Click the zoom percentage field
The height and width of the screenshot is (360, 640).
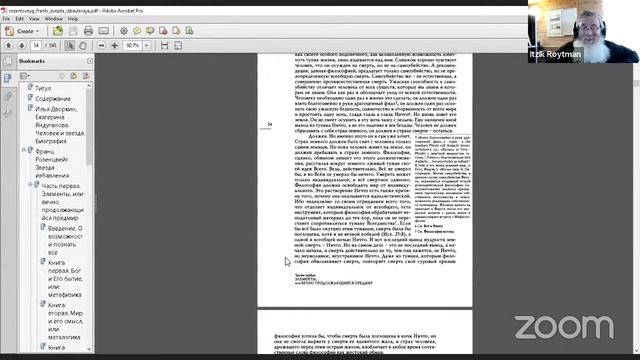[132, 46]
